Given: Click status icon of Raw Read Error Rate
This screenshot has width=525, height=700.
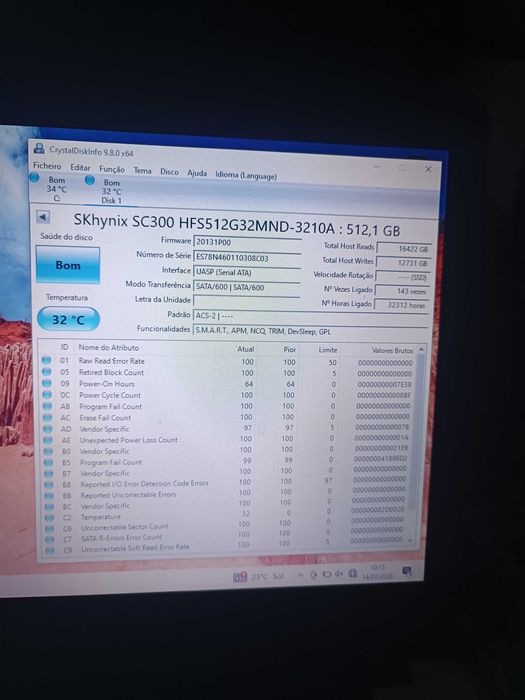Looking at the screenshot, I should 46,360.
